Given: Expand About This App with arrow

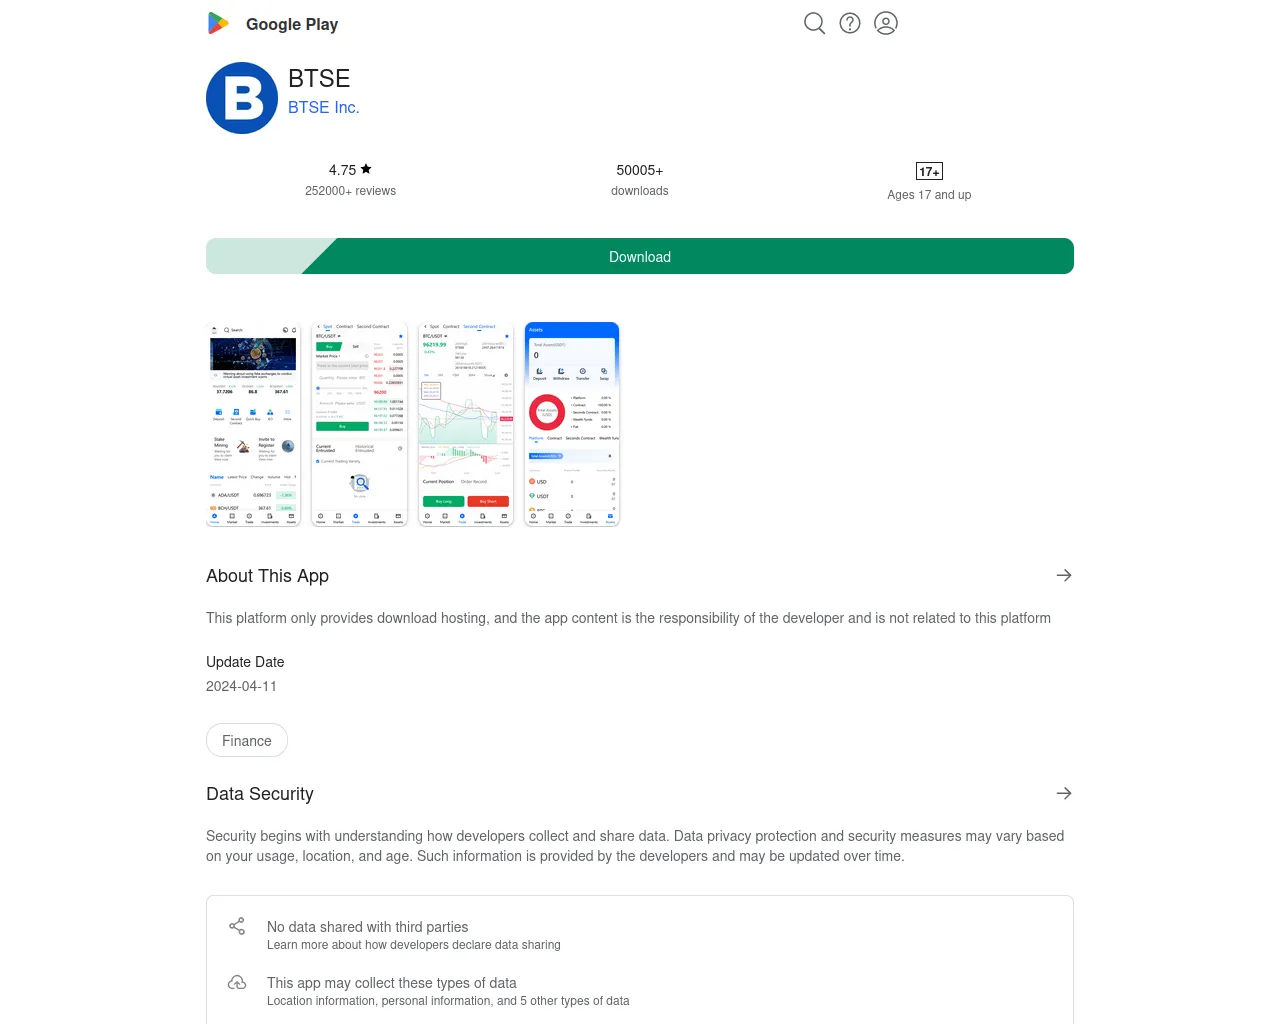Looking at the screenshot, I should pos(1064,575).
